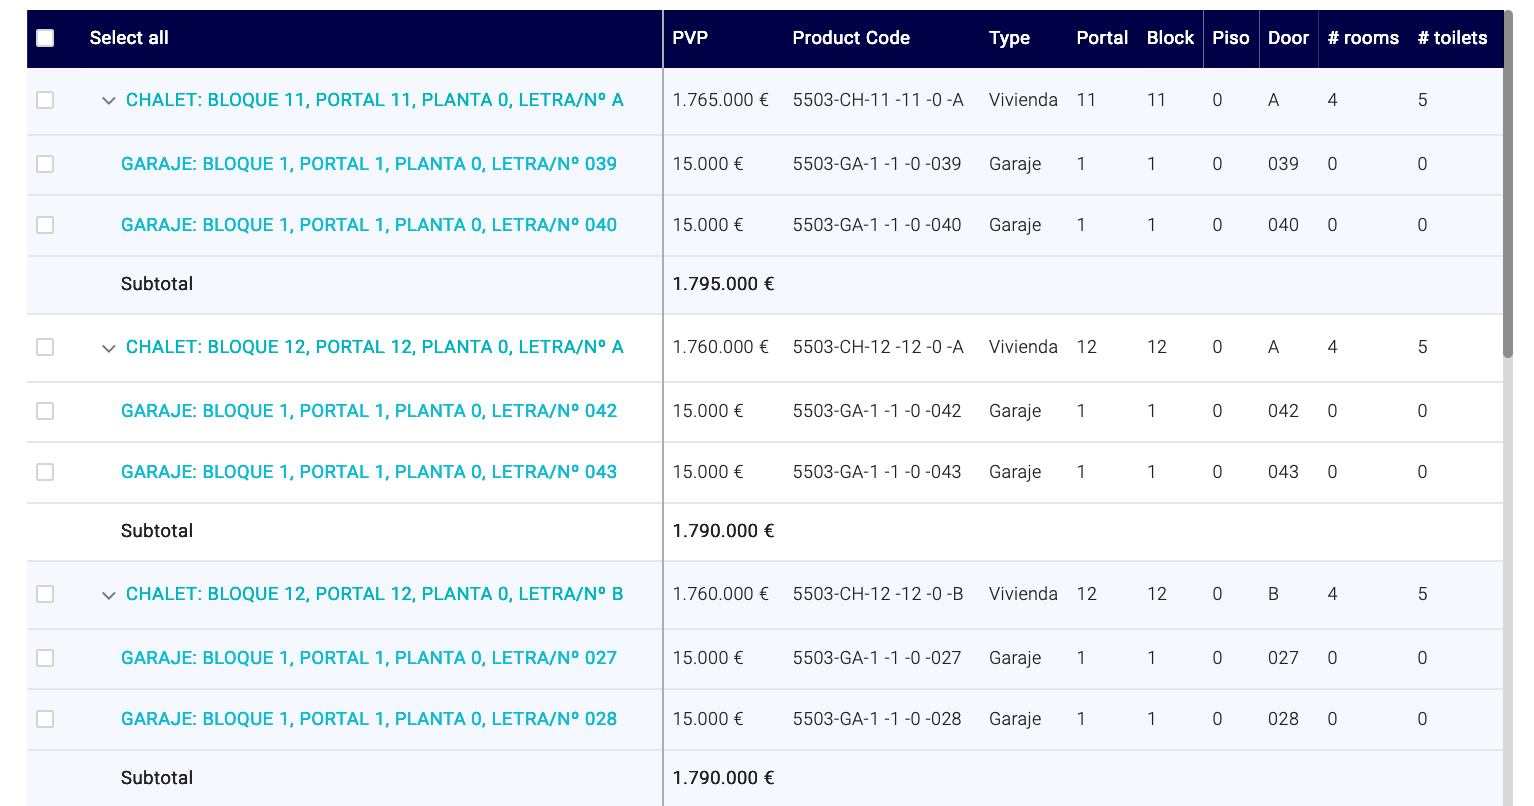Click the Door value 043

pos(1283,472)
